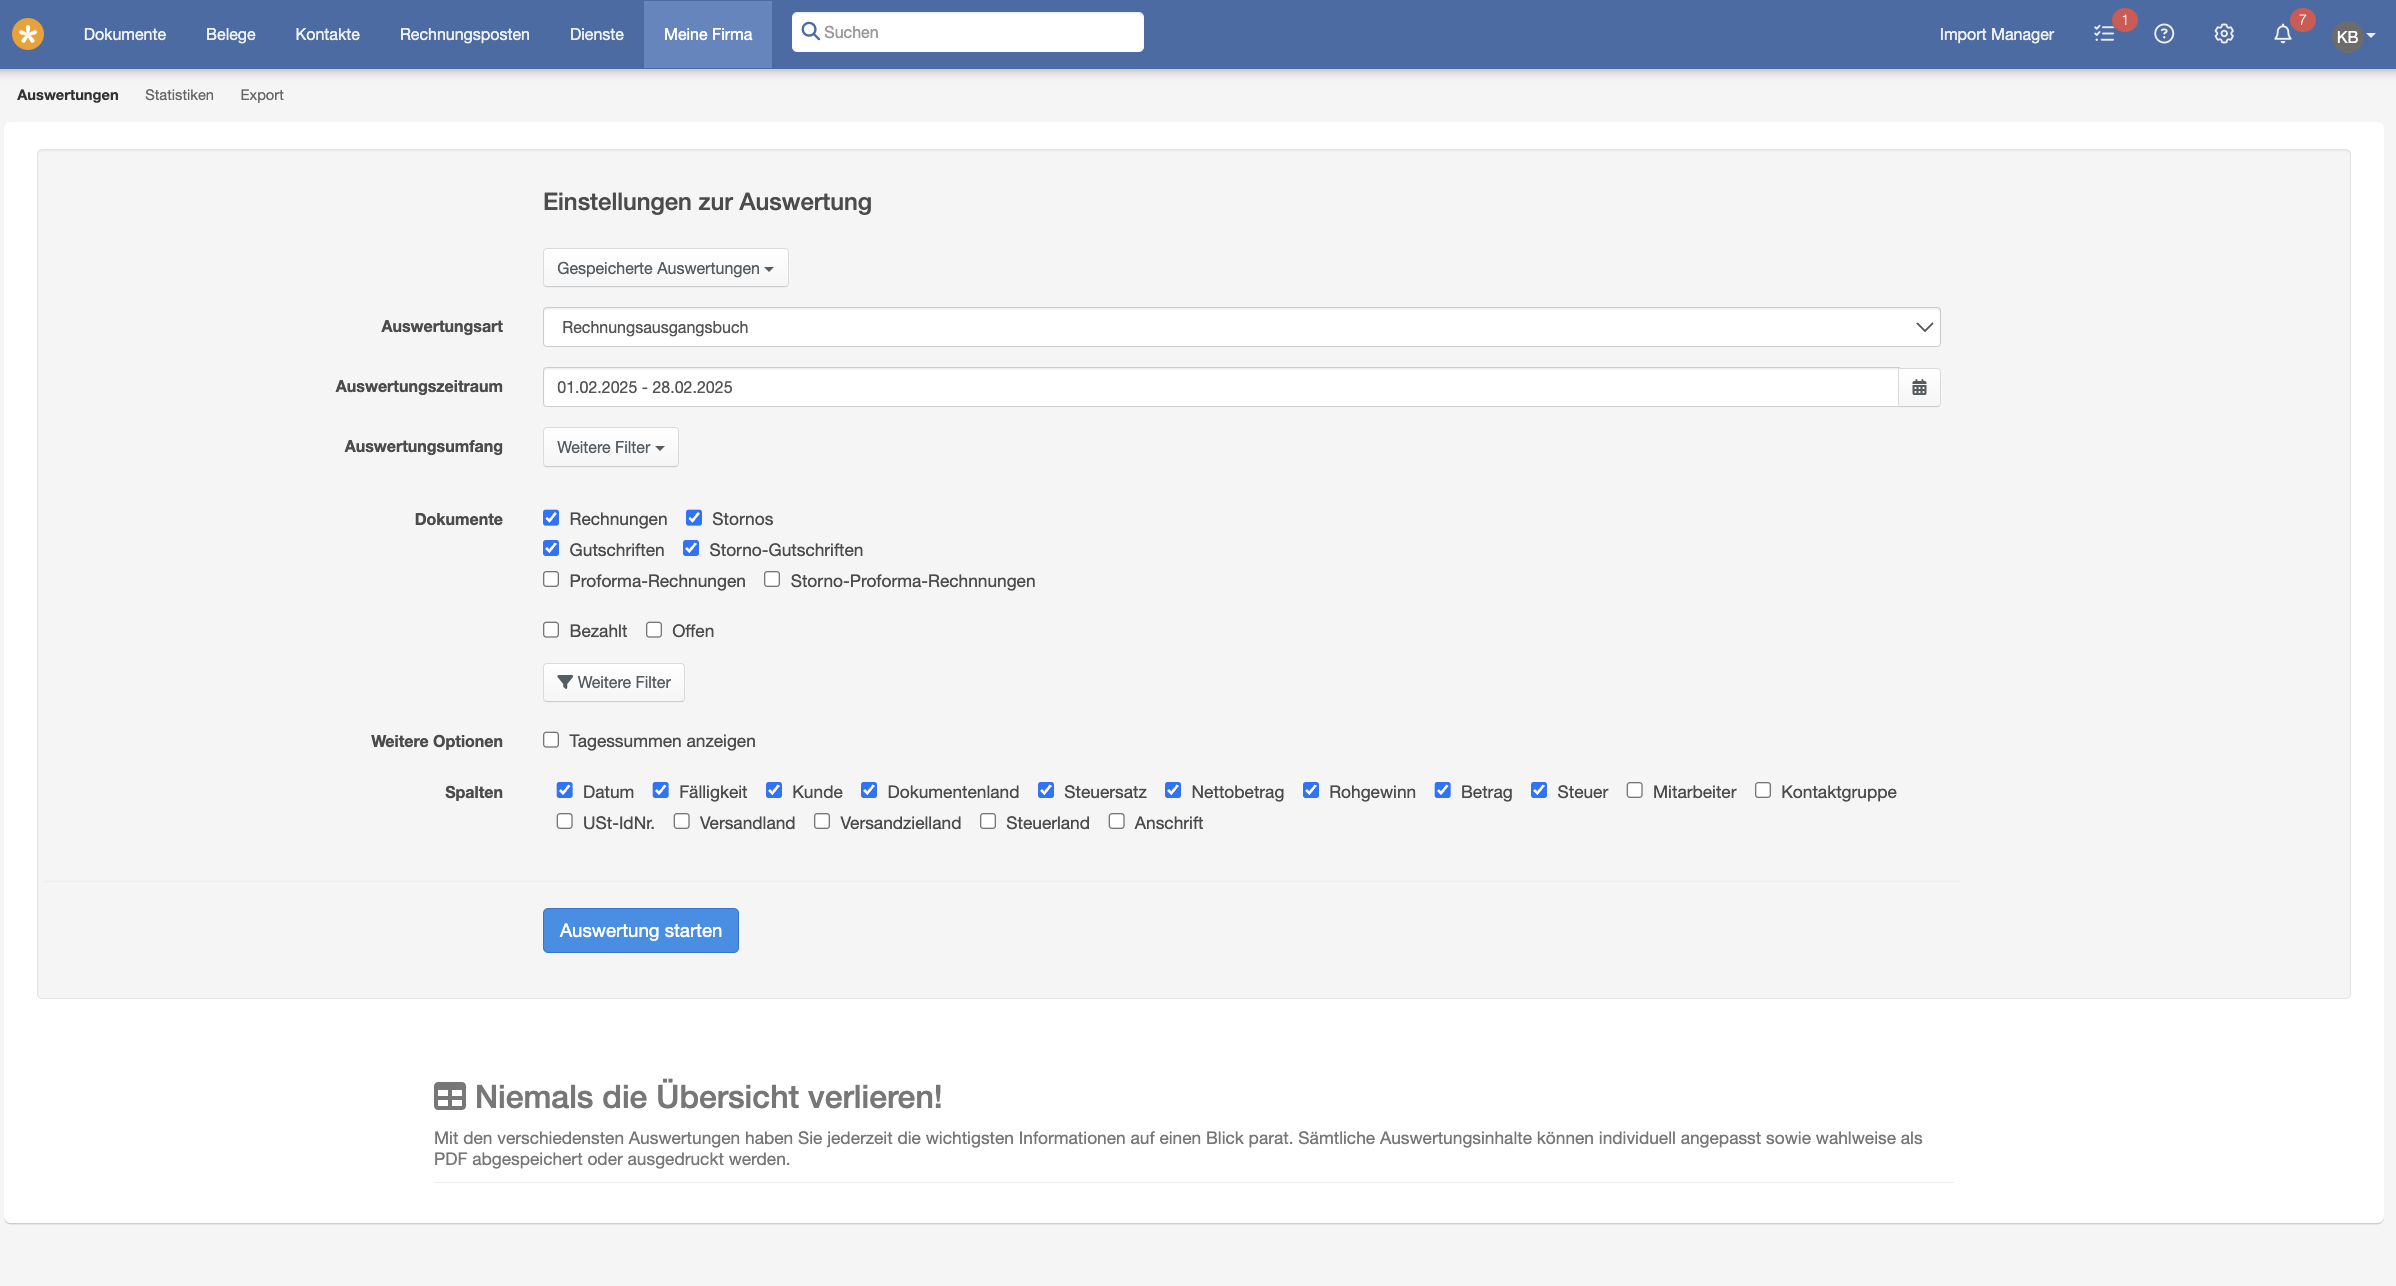
Task: Uncheck the Rechnungen checkbox
Action: tap(551, 518)
